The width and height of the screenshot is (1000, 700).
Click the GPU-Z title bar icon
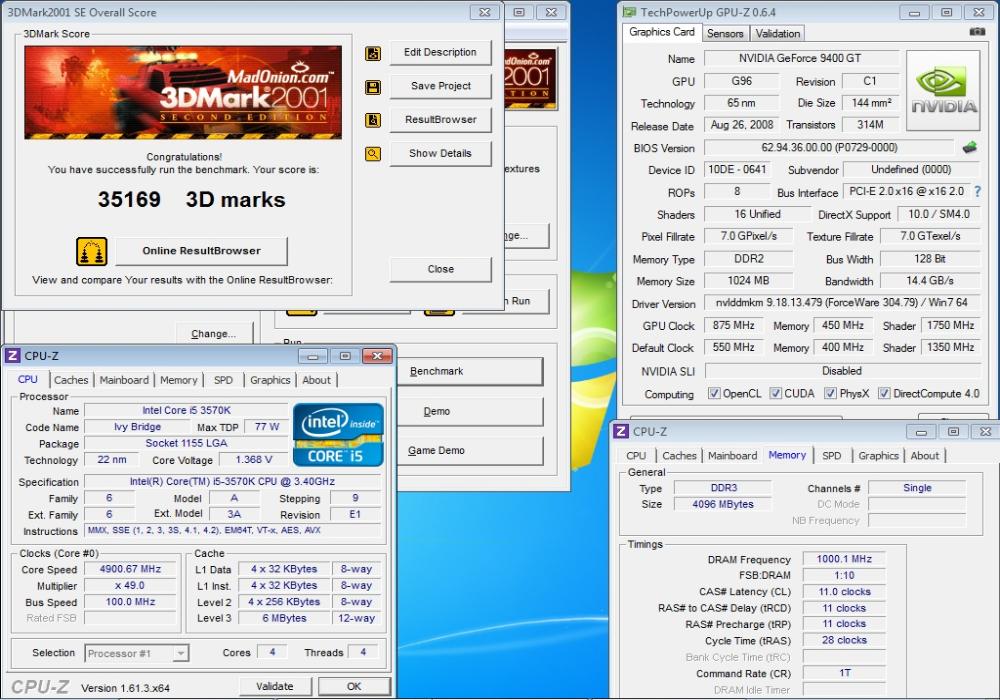[629, 12]
